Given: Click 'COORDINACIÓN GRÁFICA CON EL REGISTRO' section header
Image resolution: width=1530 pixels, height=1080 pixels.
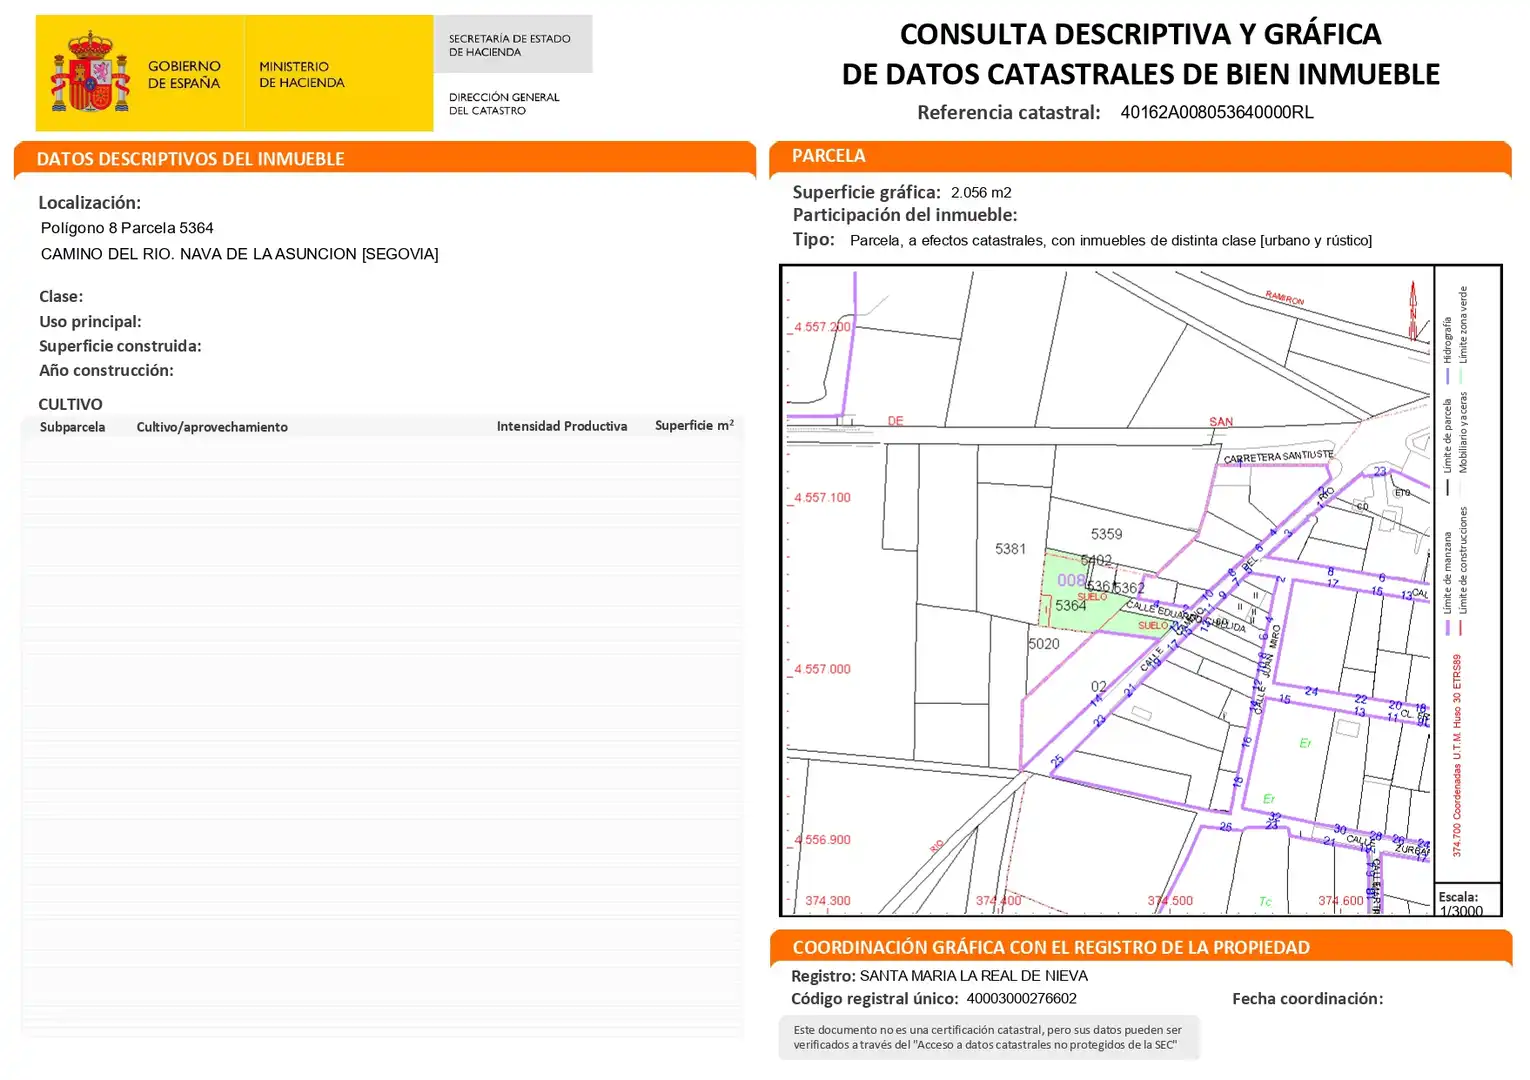Looking at the screenshot, I should [x=1141, y=947].
